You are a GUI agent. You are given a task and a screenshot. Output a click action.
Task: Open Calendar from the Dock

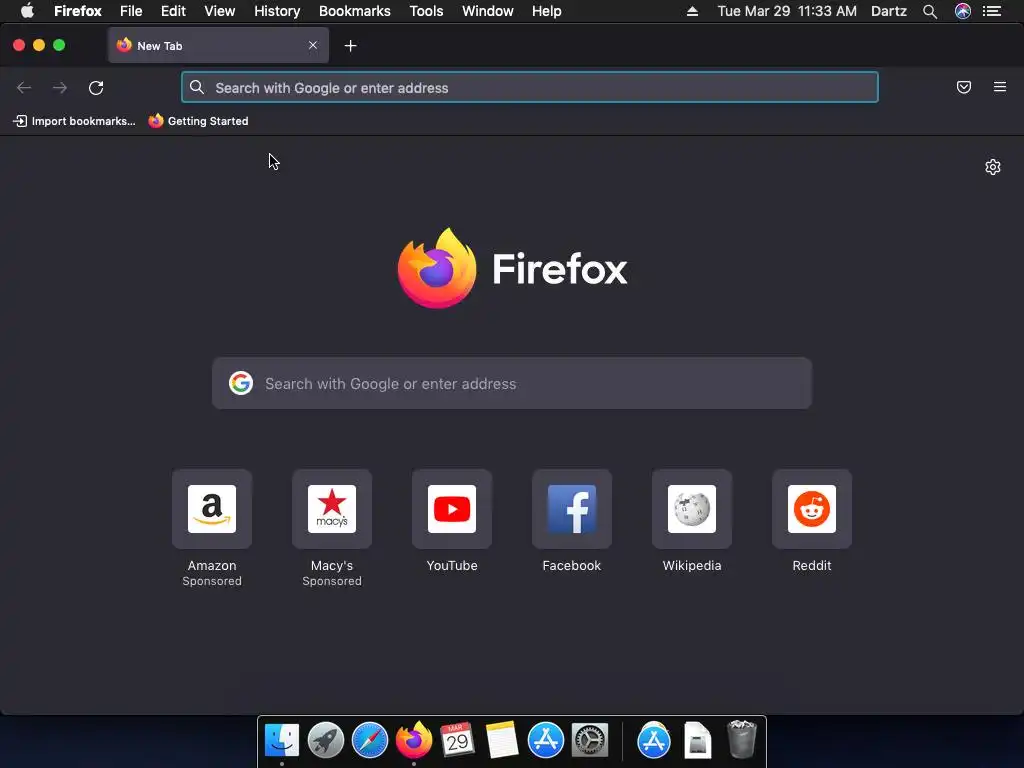pyautogui.click(x=457, y=739)
